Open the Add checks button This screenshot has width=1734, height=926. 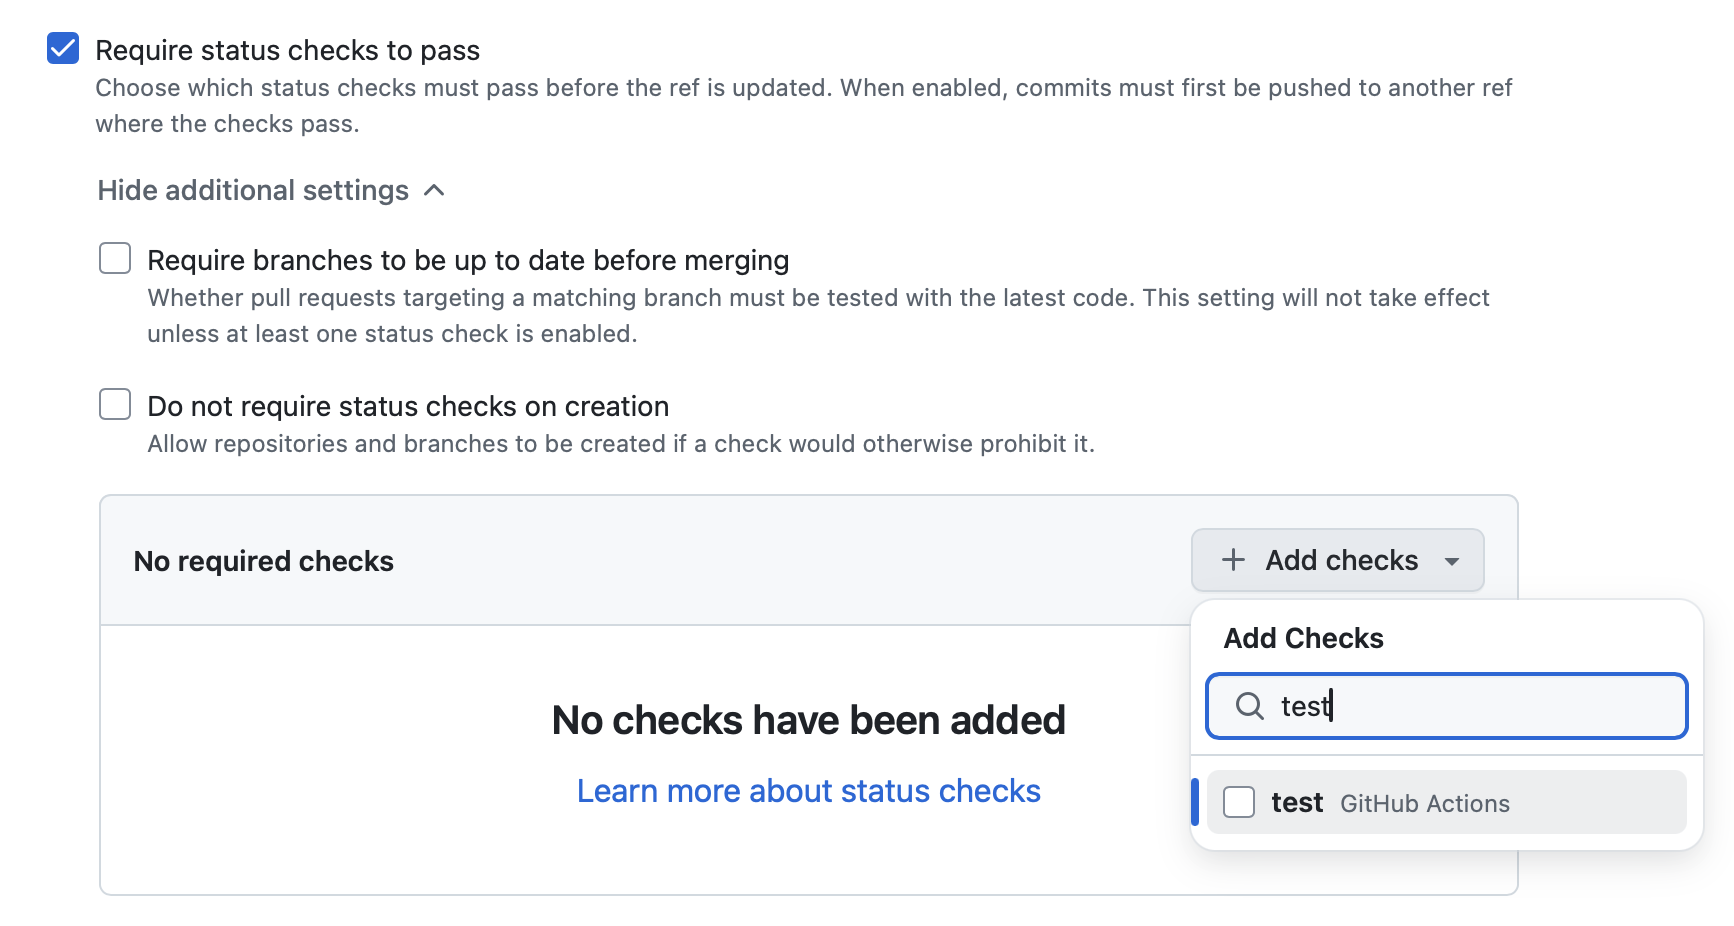click(1338, 560)
